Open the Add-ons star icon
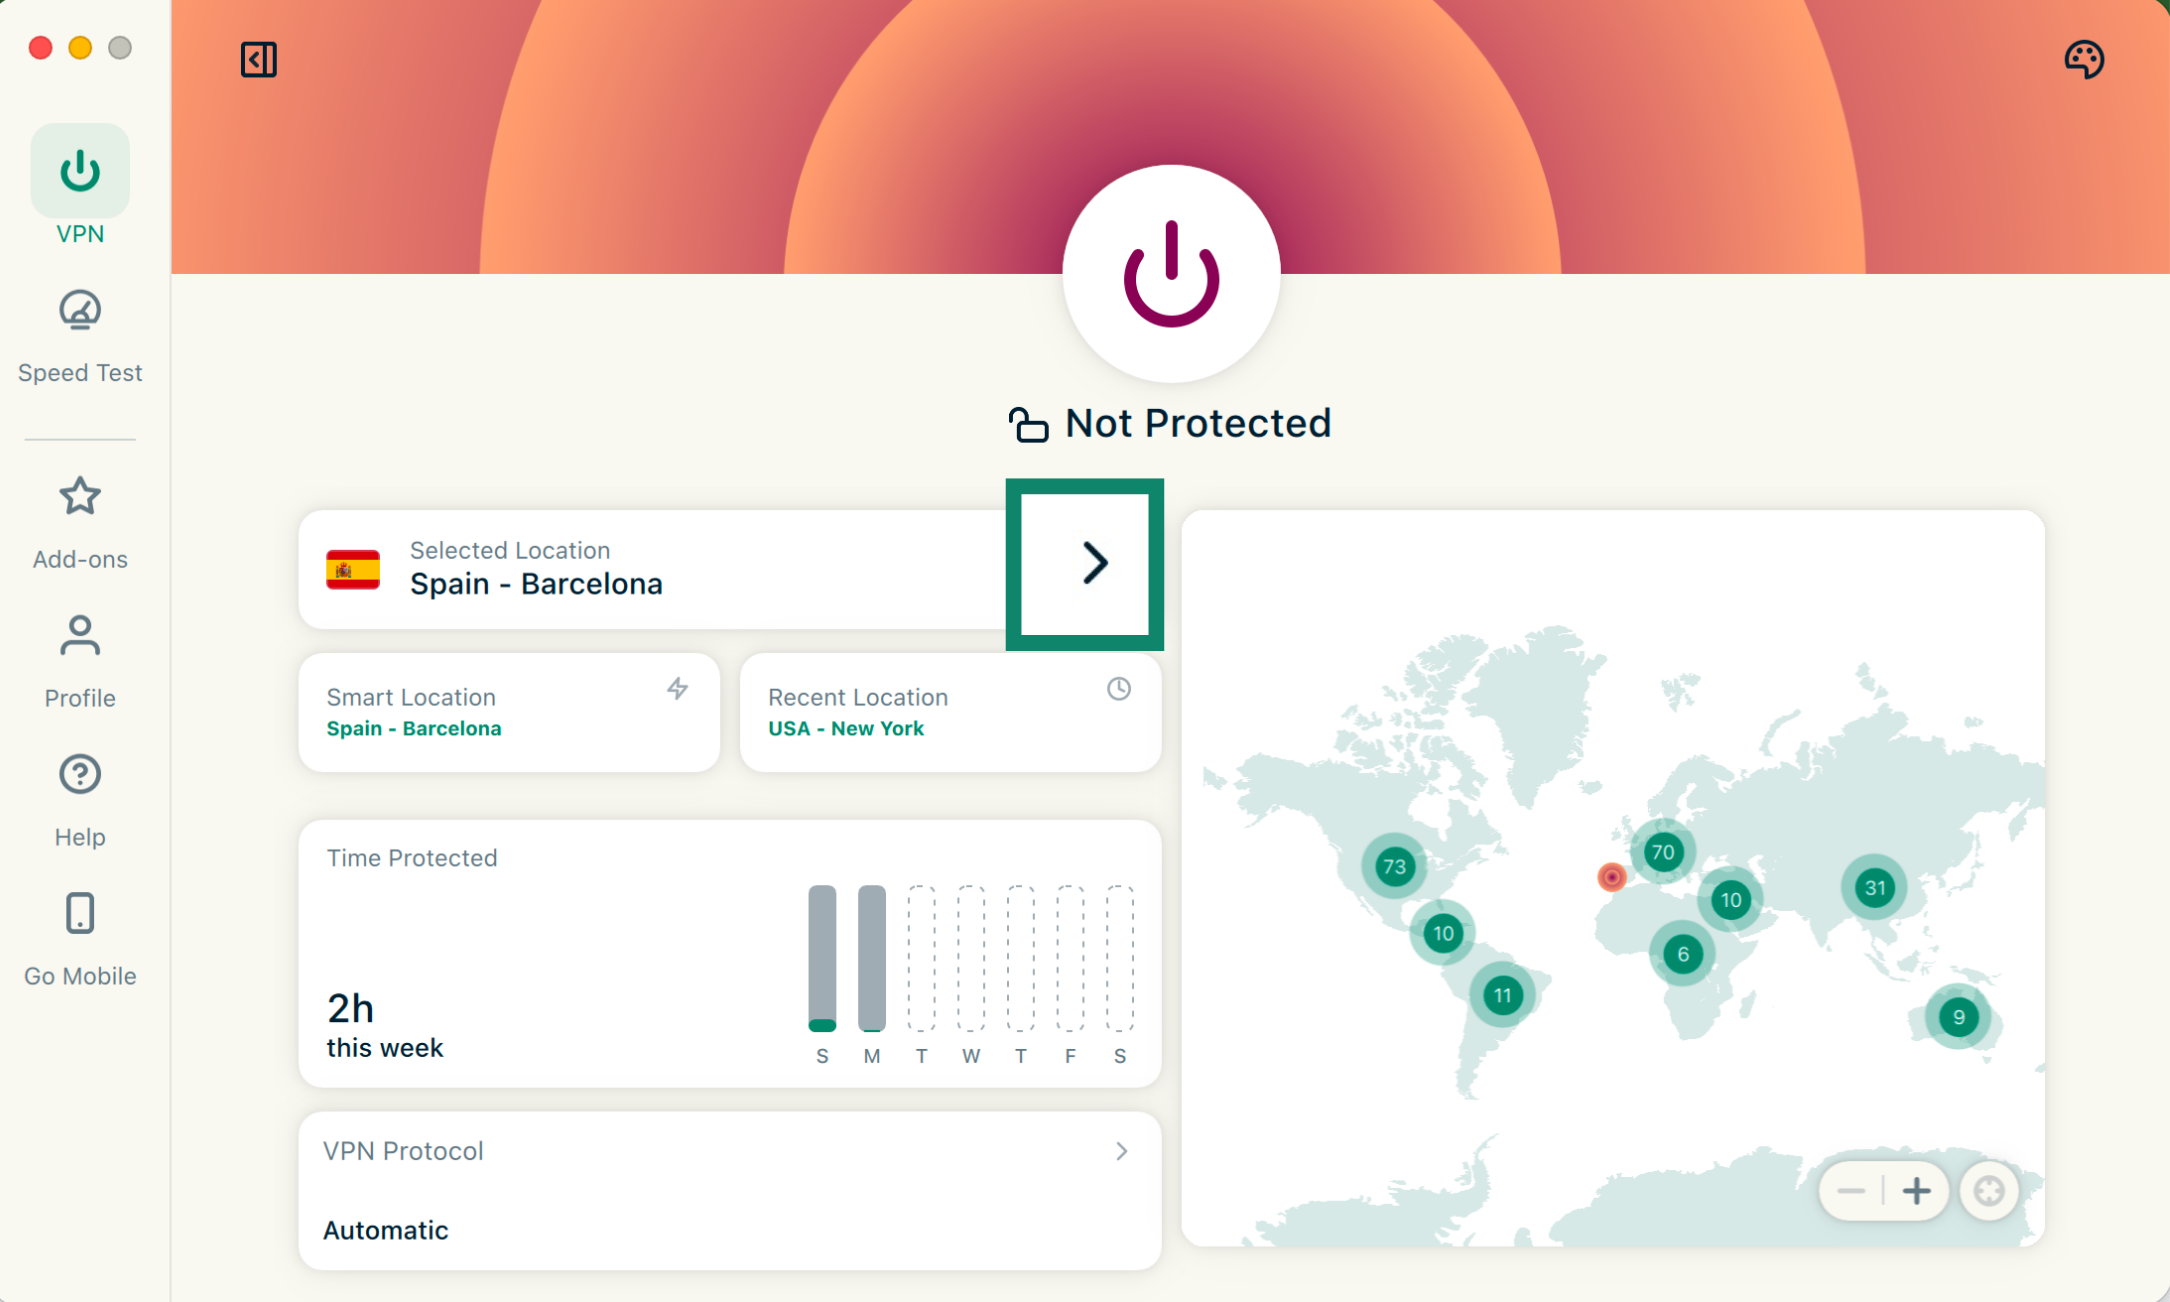Viewport: 2170px width, 1302px height. pyautogui.click(x=80, y=497)
